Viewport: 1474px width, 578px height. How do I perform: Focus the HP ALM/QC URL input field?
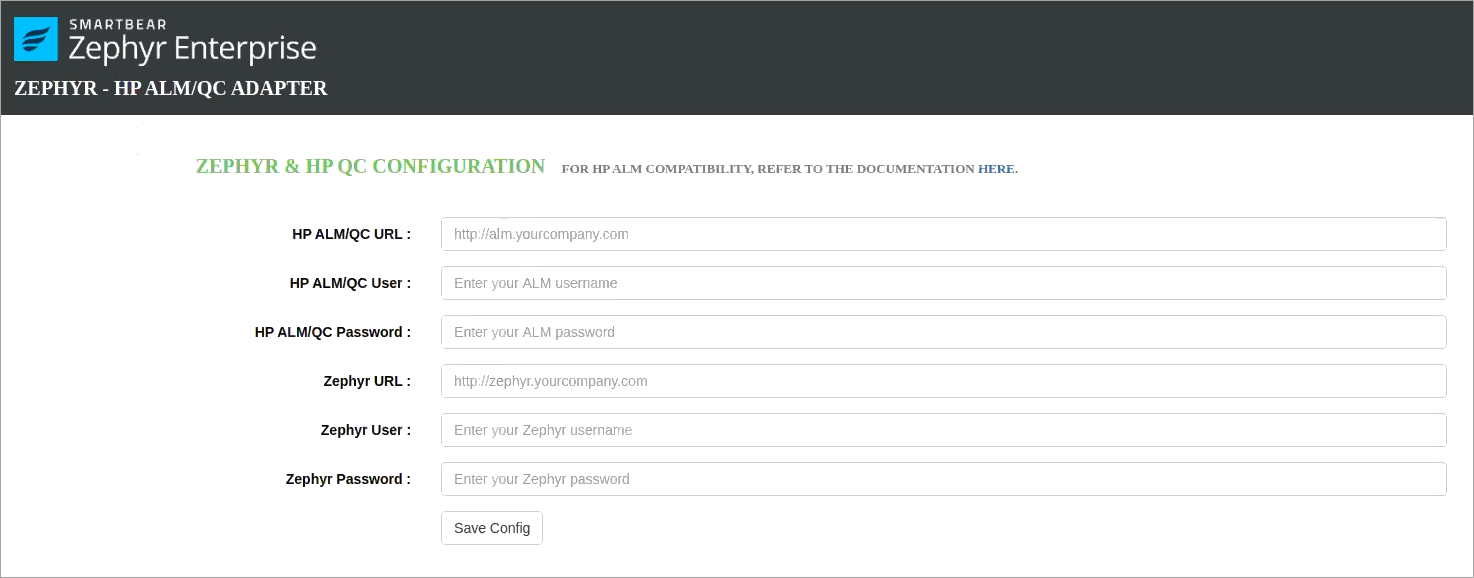tap(943, 234)
